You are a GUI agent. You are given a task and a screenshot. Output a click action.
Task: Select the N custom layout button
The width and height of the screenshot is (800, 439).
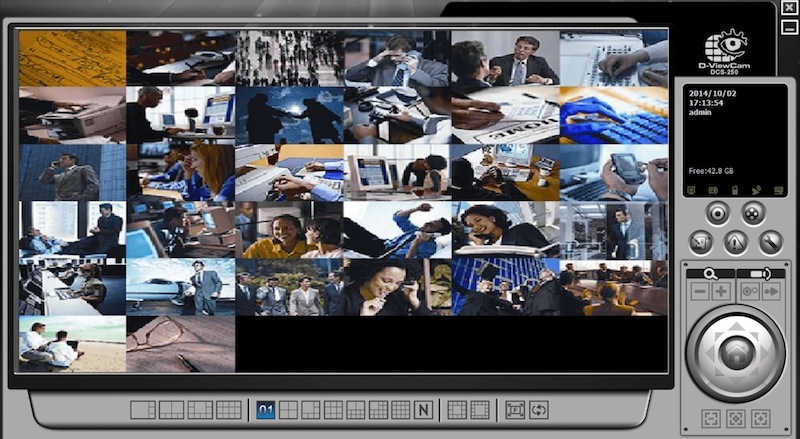click(x=423, y=409)
